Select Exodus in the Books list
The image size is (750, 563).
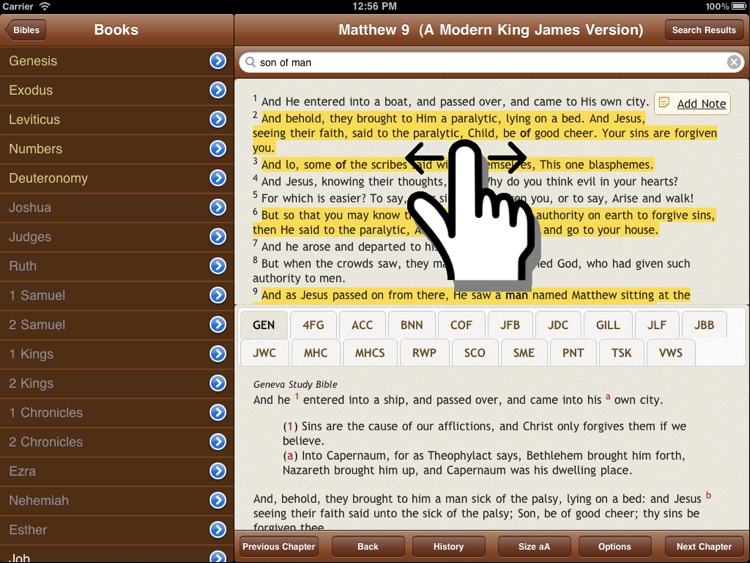click(117, 90)
